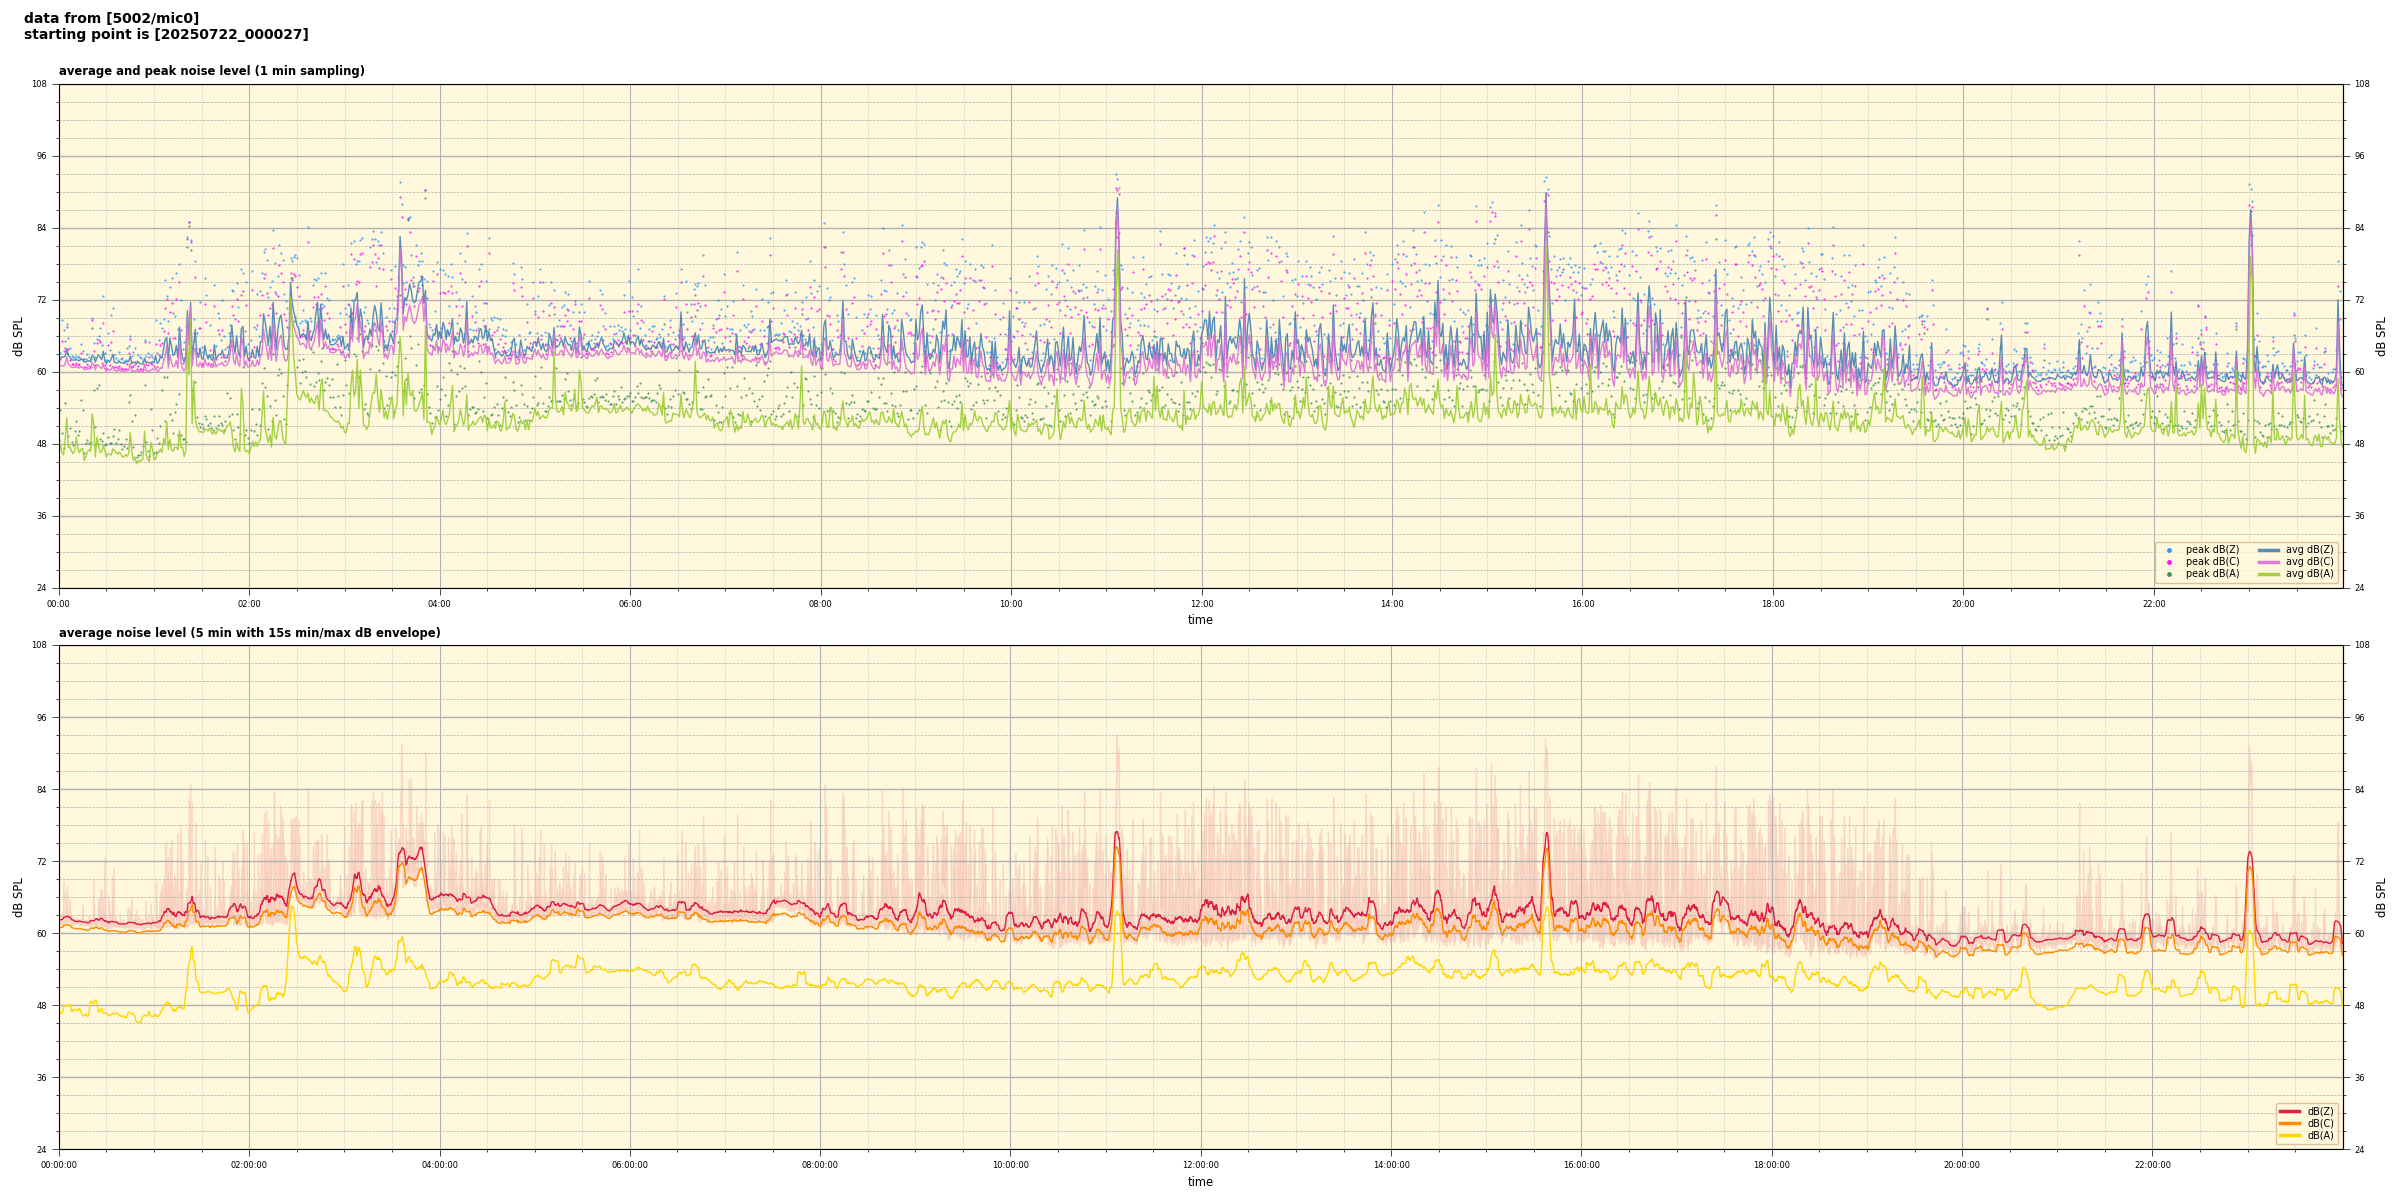The height and width of the screenshot is (1200, 2400).
Task: Click the peak dB(Z) legend marker
Action: click(x=2169, y=550)
